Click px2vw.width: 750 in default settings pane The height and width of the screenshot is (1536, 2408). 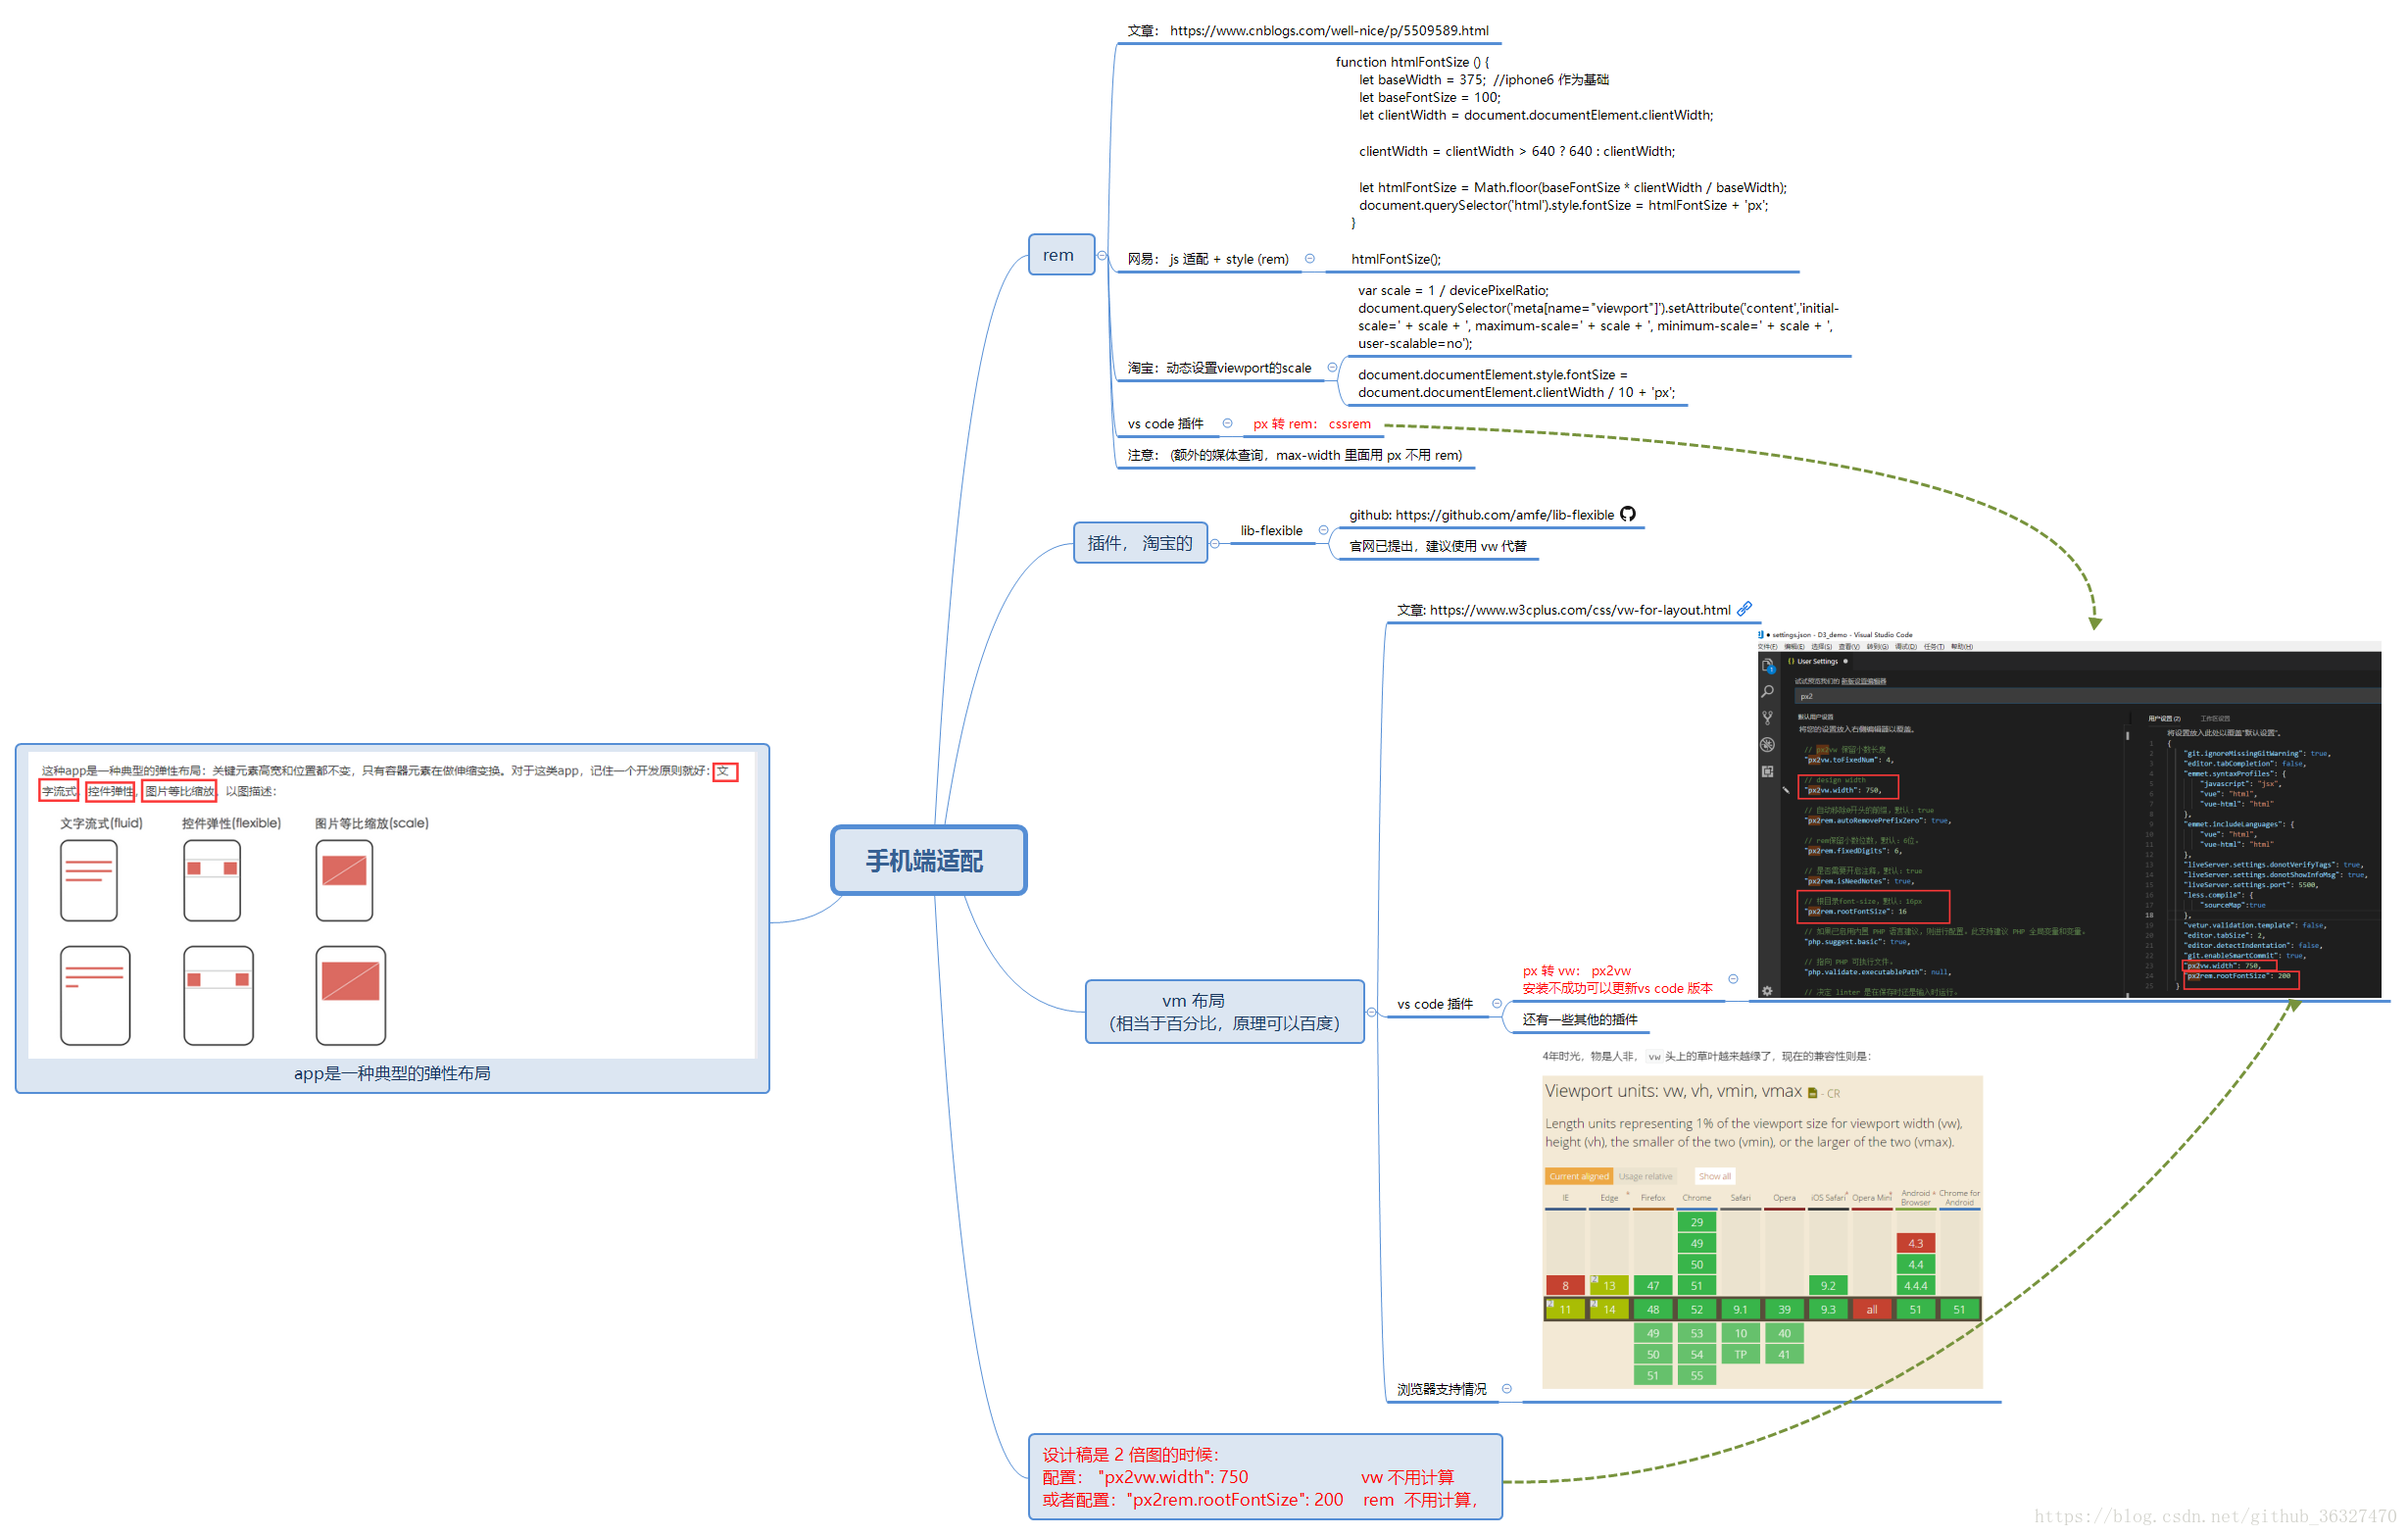point(1844,790)
